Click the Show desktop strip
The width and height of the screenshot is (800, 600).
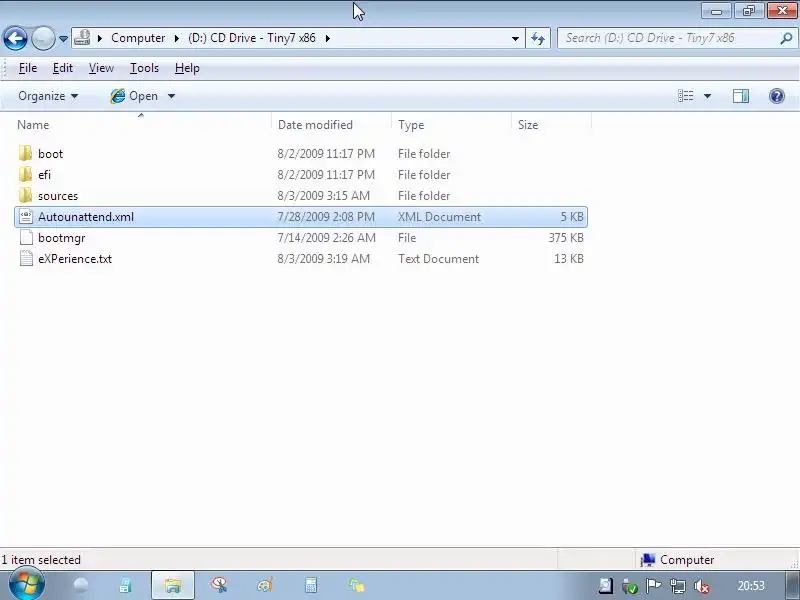click(x=792, y=585)
